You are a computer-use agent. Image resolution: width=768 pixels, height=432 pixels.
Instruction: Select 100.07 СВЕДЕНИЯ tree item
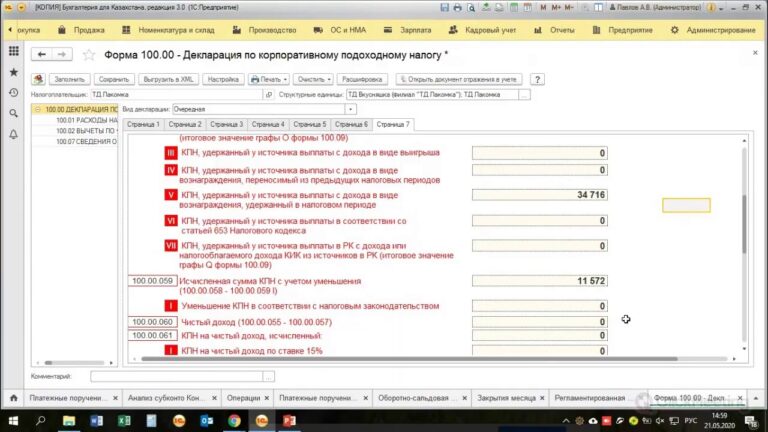pyautogui.click(x=86, y=142)
